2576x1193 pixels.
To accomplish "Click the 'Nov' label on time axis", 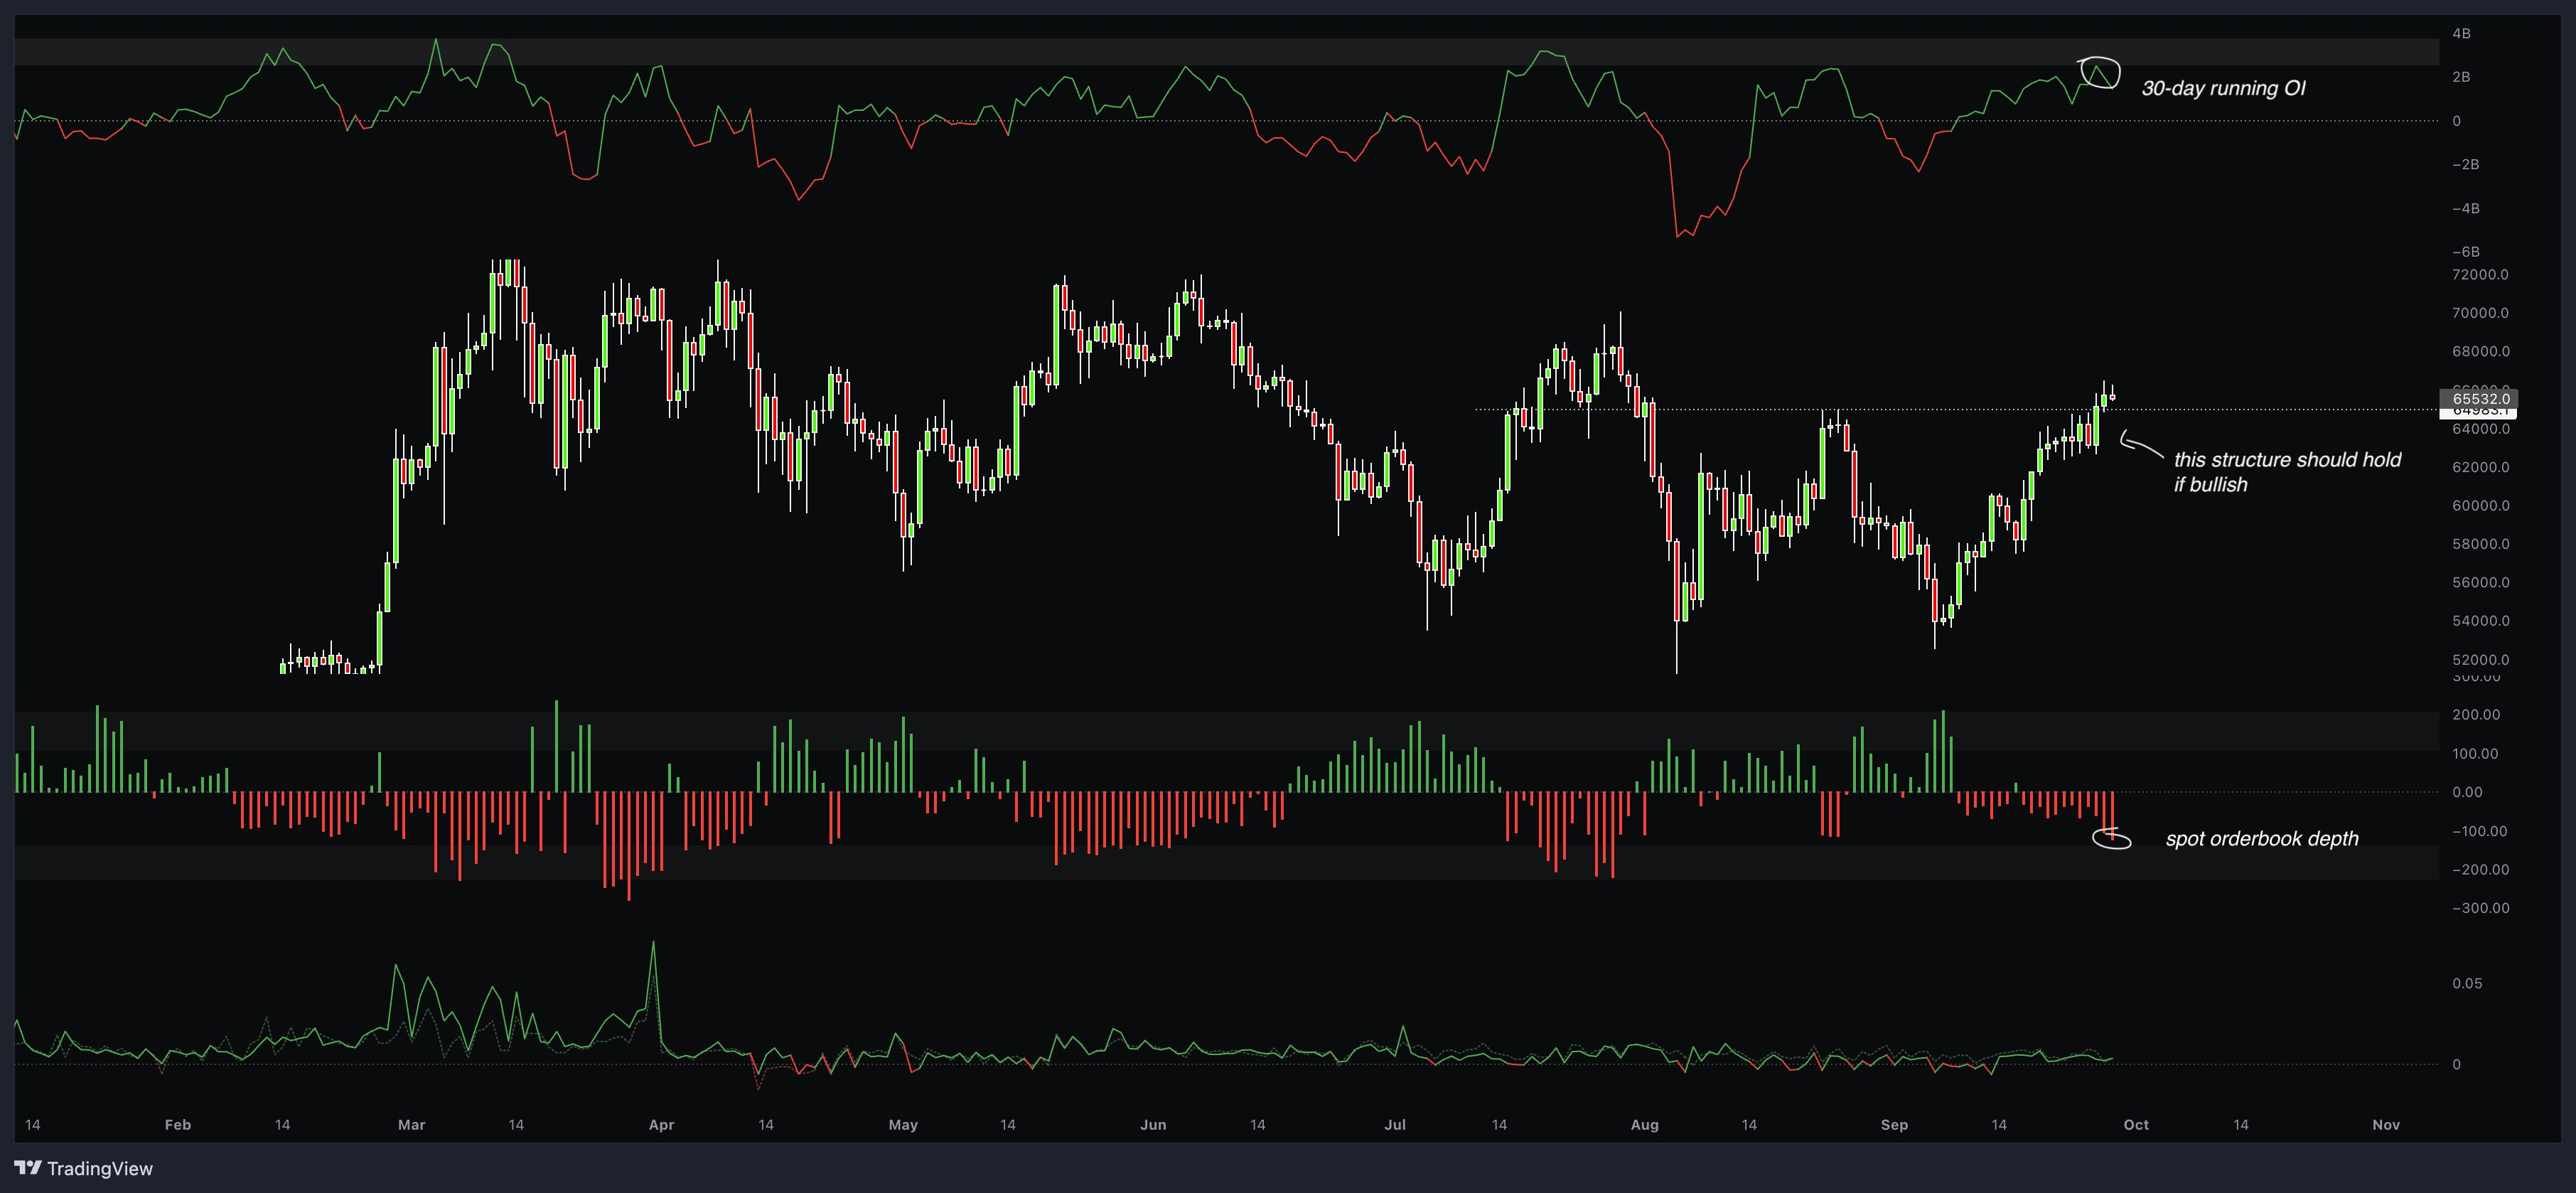I will [2385, 1124].
